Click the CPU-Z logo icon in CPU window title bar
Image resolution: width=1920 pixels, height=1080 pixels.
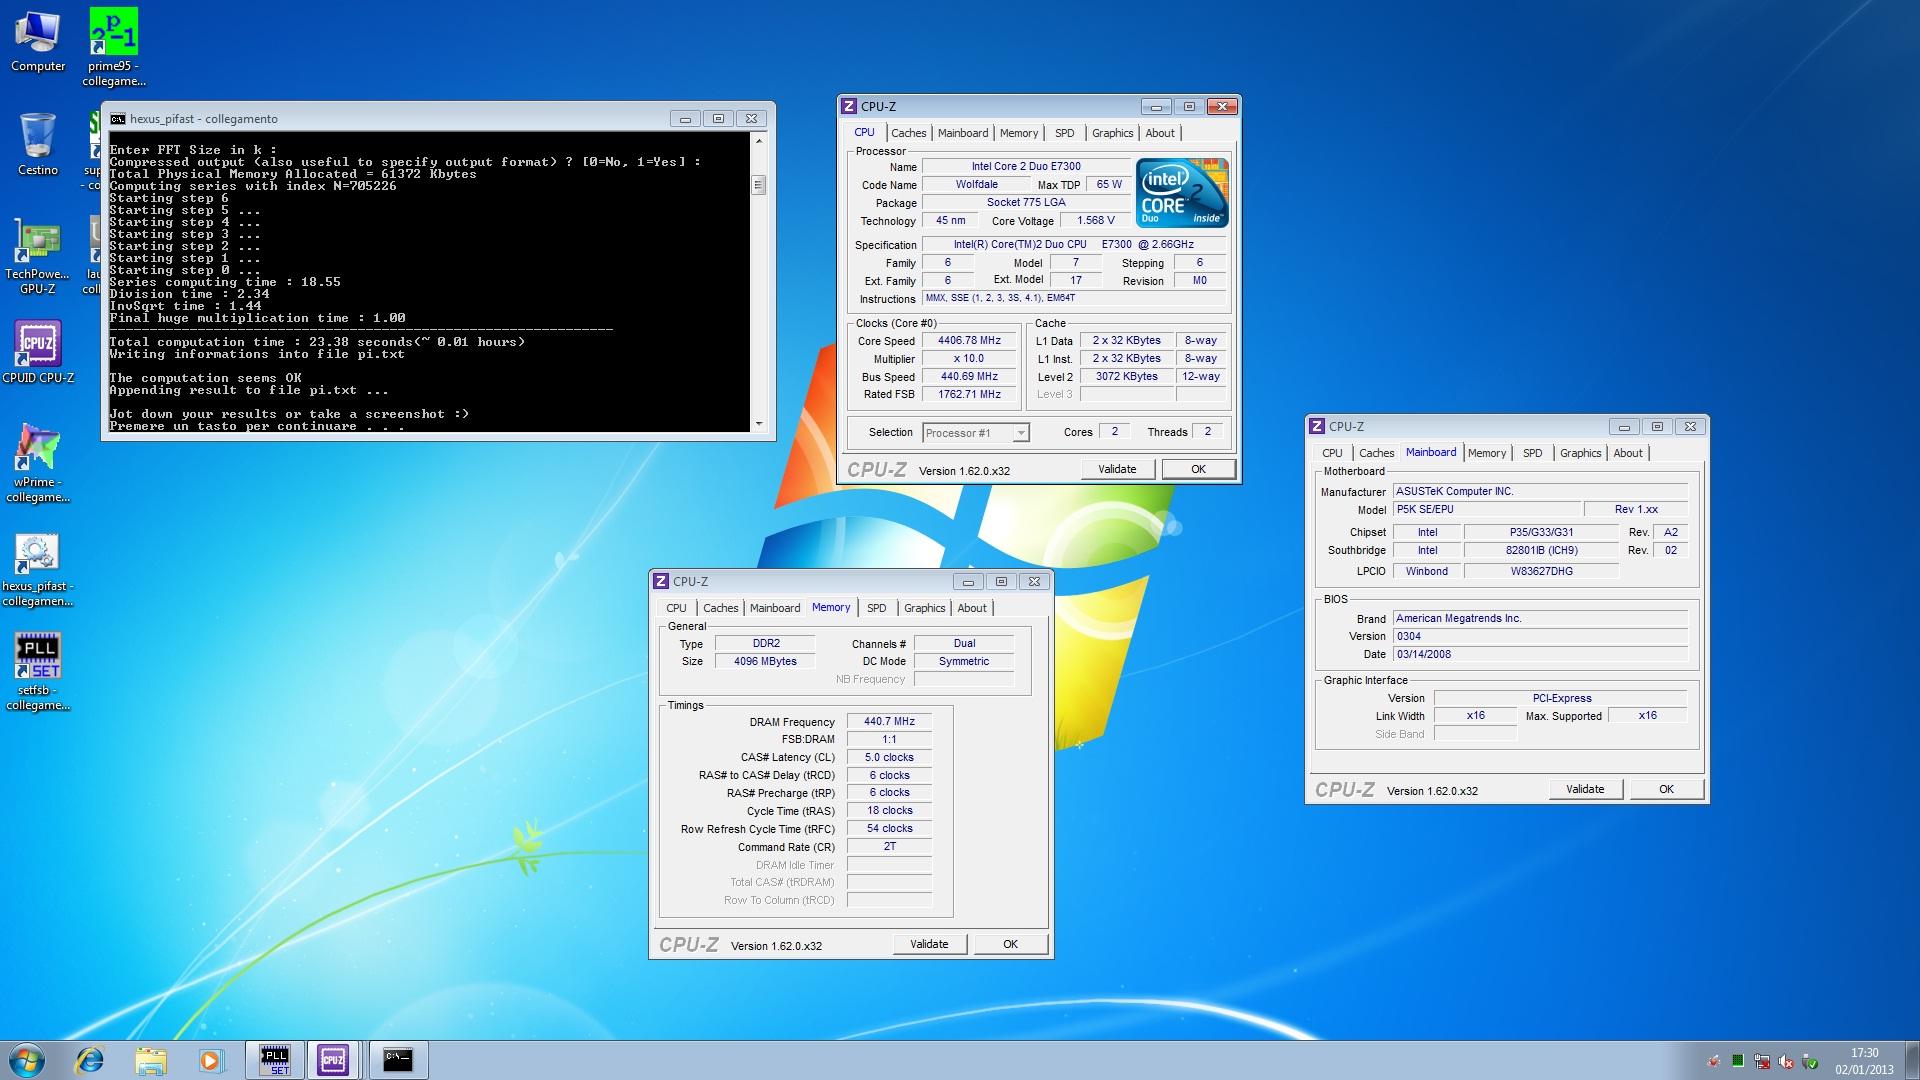(849, 107)
